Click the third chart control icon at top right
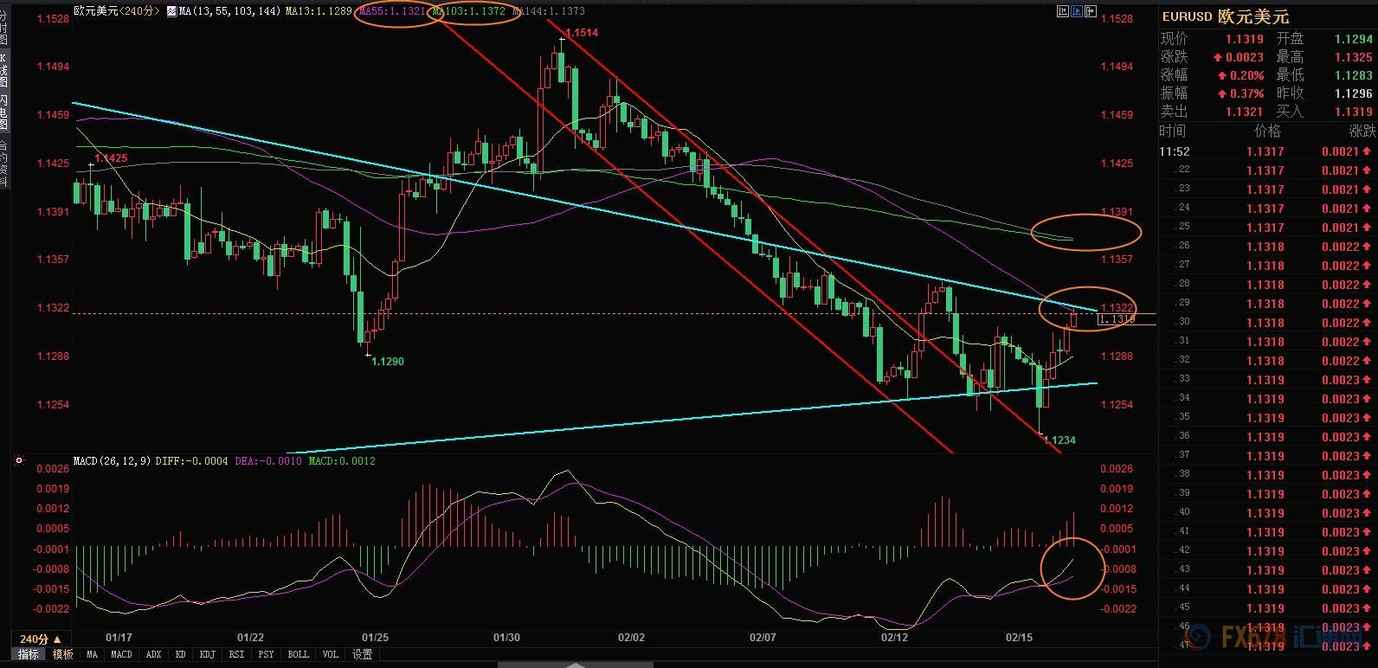1378x668 pixels. point(1090,11)
